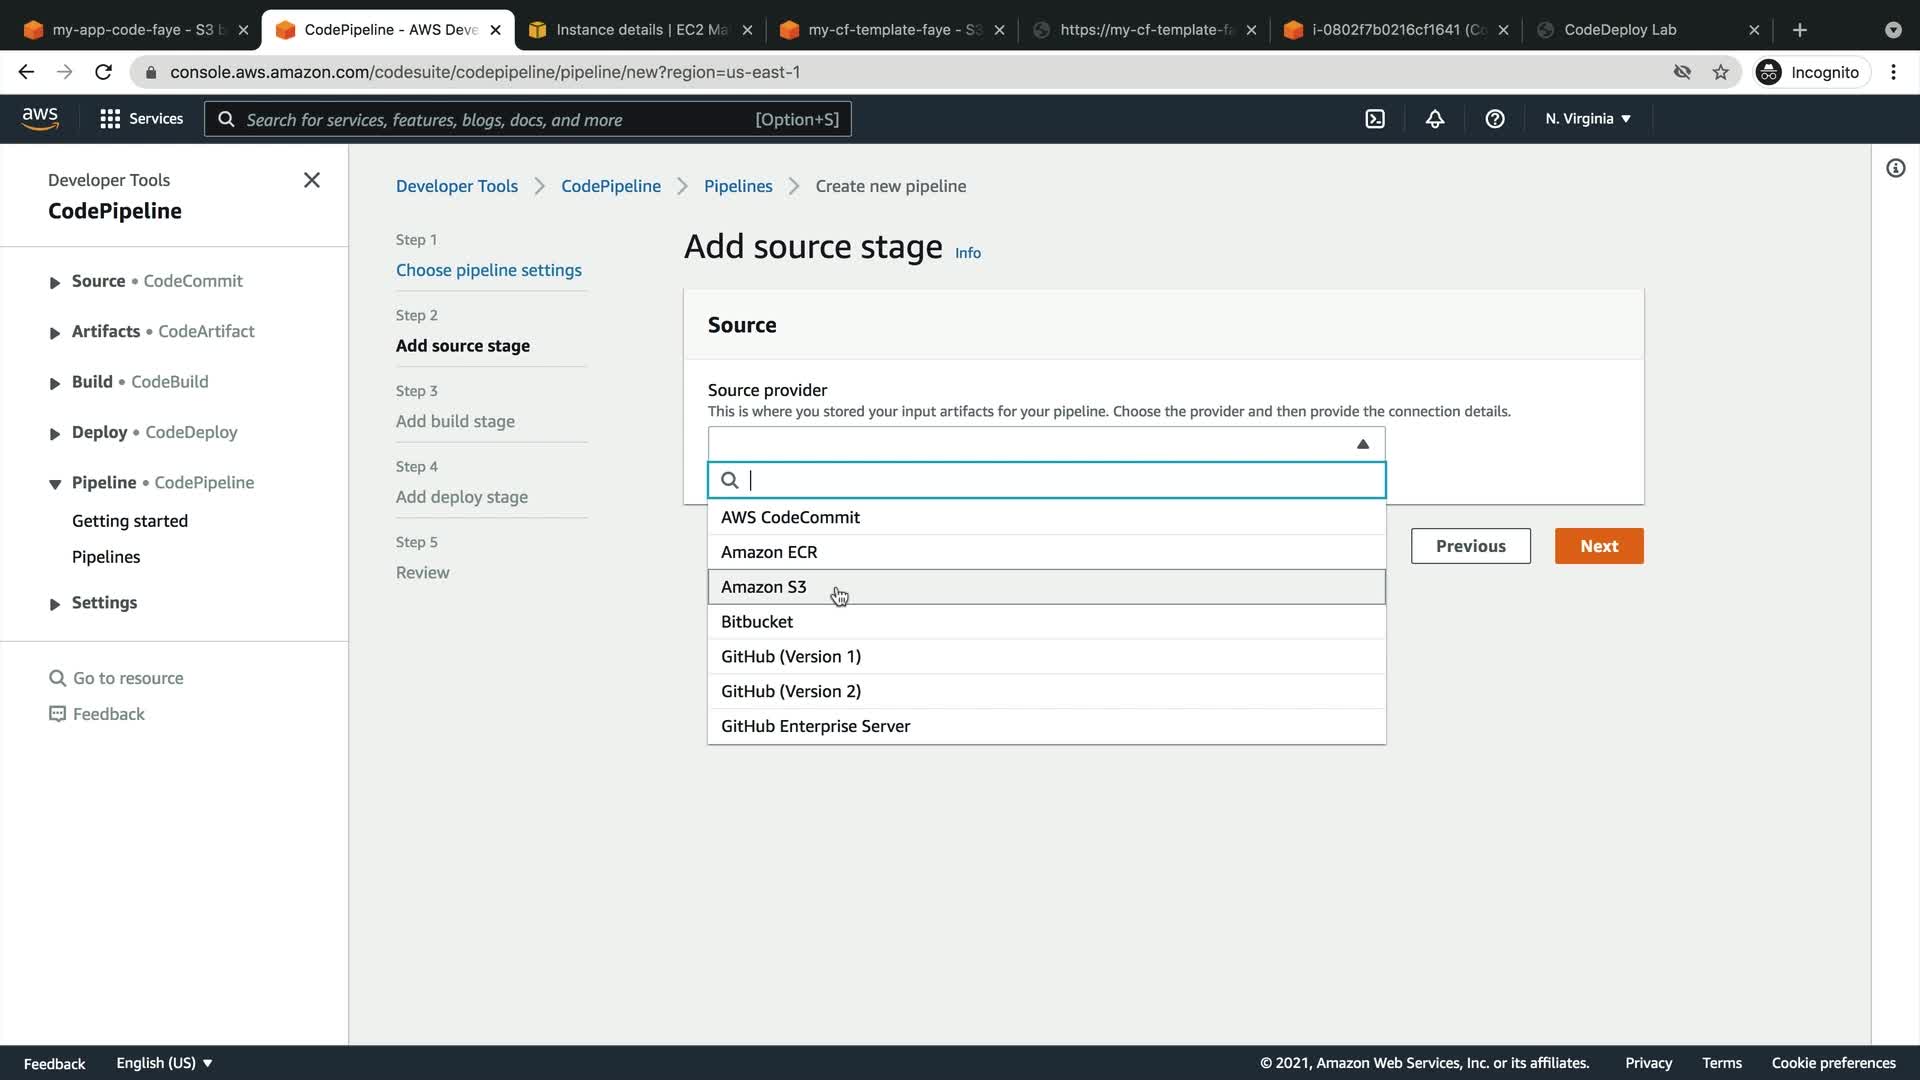Open the Services grid menu
Image resolution: width=1920 pixels, height=1080 pixels.
pyautogui.click(x=141, y=119)
